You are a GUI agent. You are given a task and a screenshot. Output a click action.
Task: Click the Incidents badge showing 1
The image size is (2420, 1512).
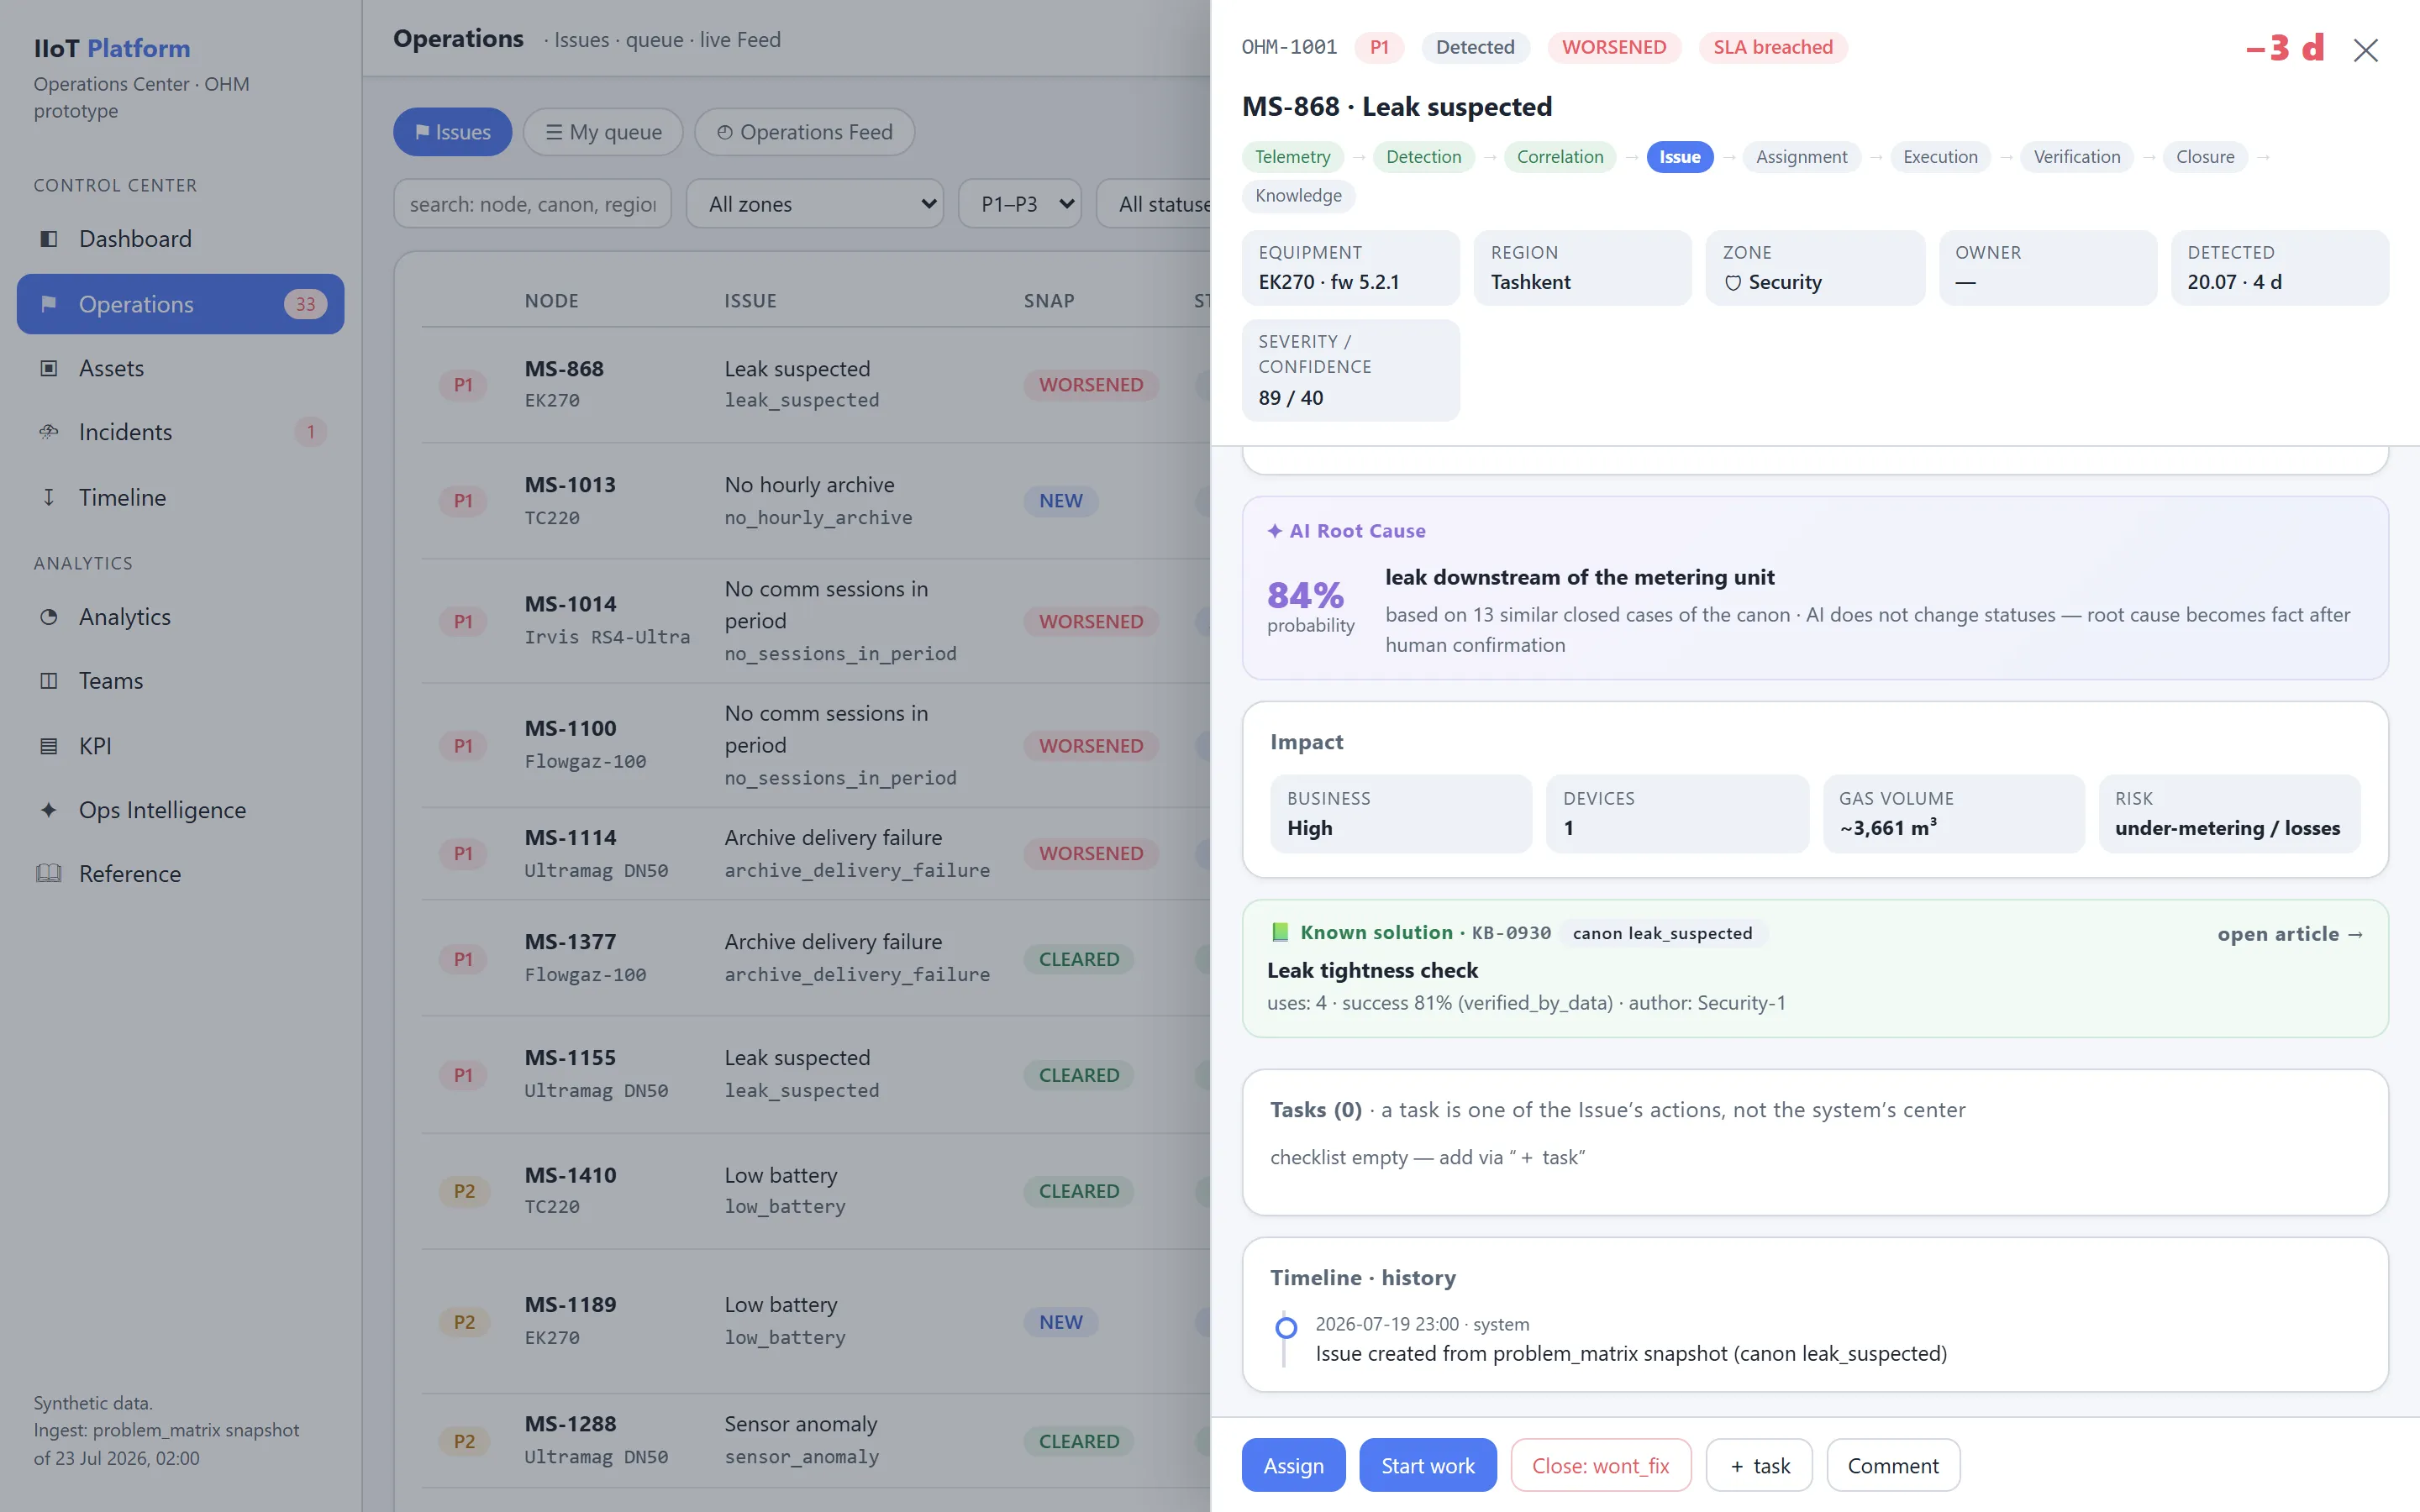(x=310, y=432)
